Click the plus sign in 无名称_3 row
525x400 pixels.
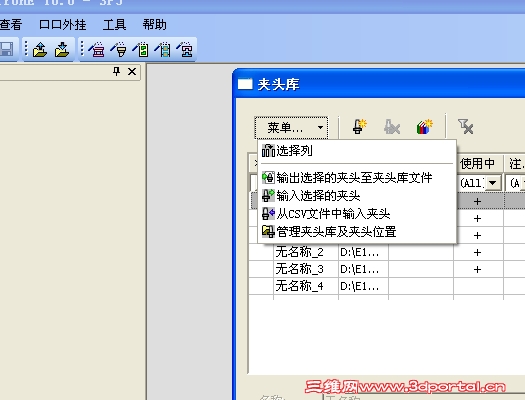[477, 269]
